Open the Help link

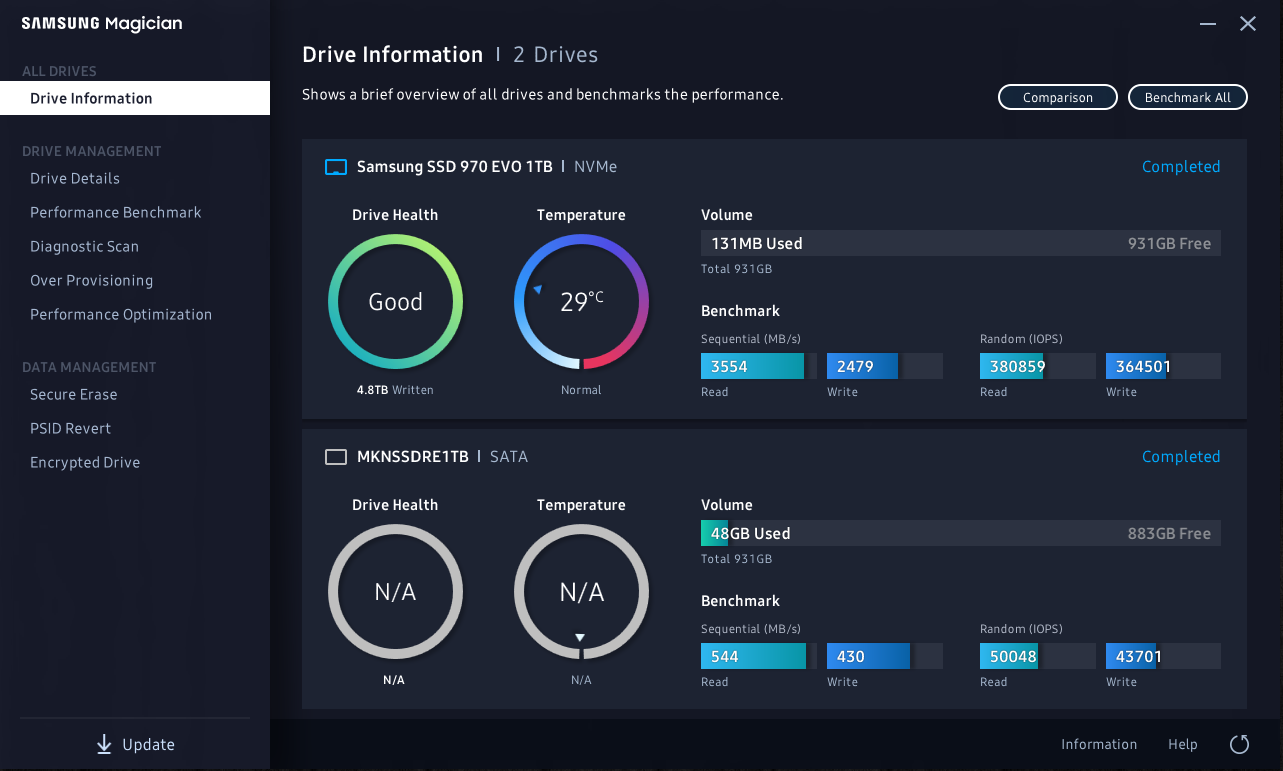click(x=1183, y=744)
